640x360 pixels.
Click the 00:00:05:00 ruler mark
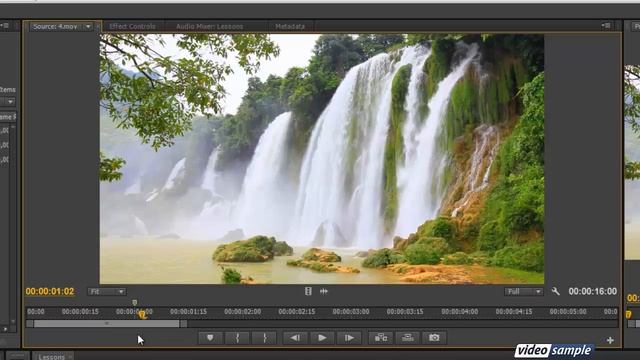(568, 311)
